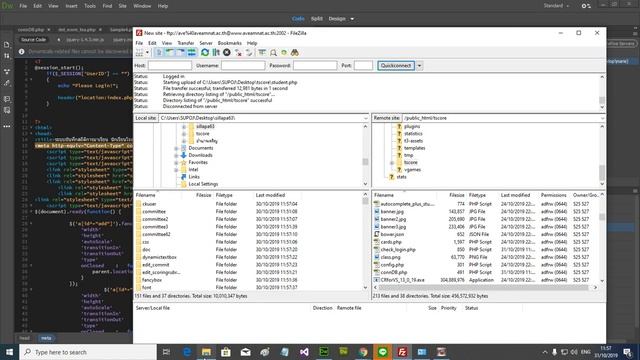Cancel current operation with black X icon

point(227,53)
